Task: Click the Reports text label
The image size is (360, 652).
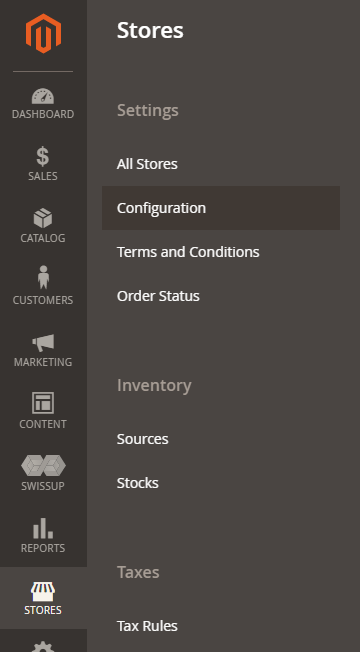Action: tap(43, 548)
